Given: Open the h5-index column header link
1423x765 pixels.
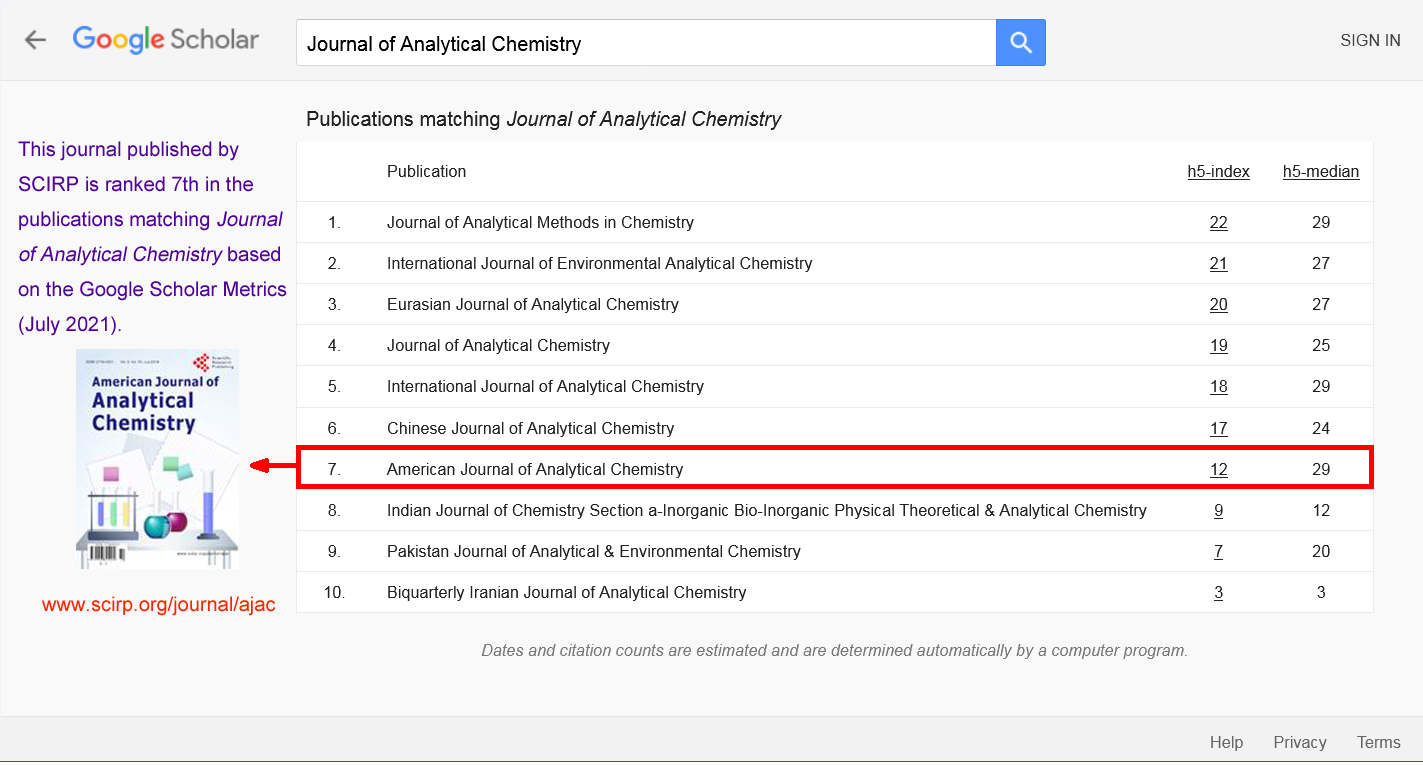Looking at the screenshot, I should coord(1218,172).
